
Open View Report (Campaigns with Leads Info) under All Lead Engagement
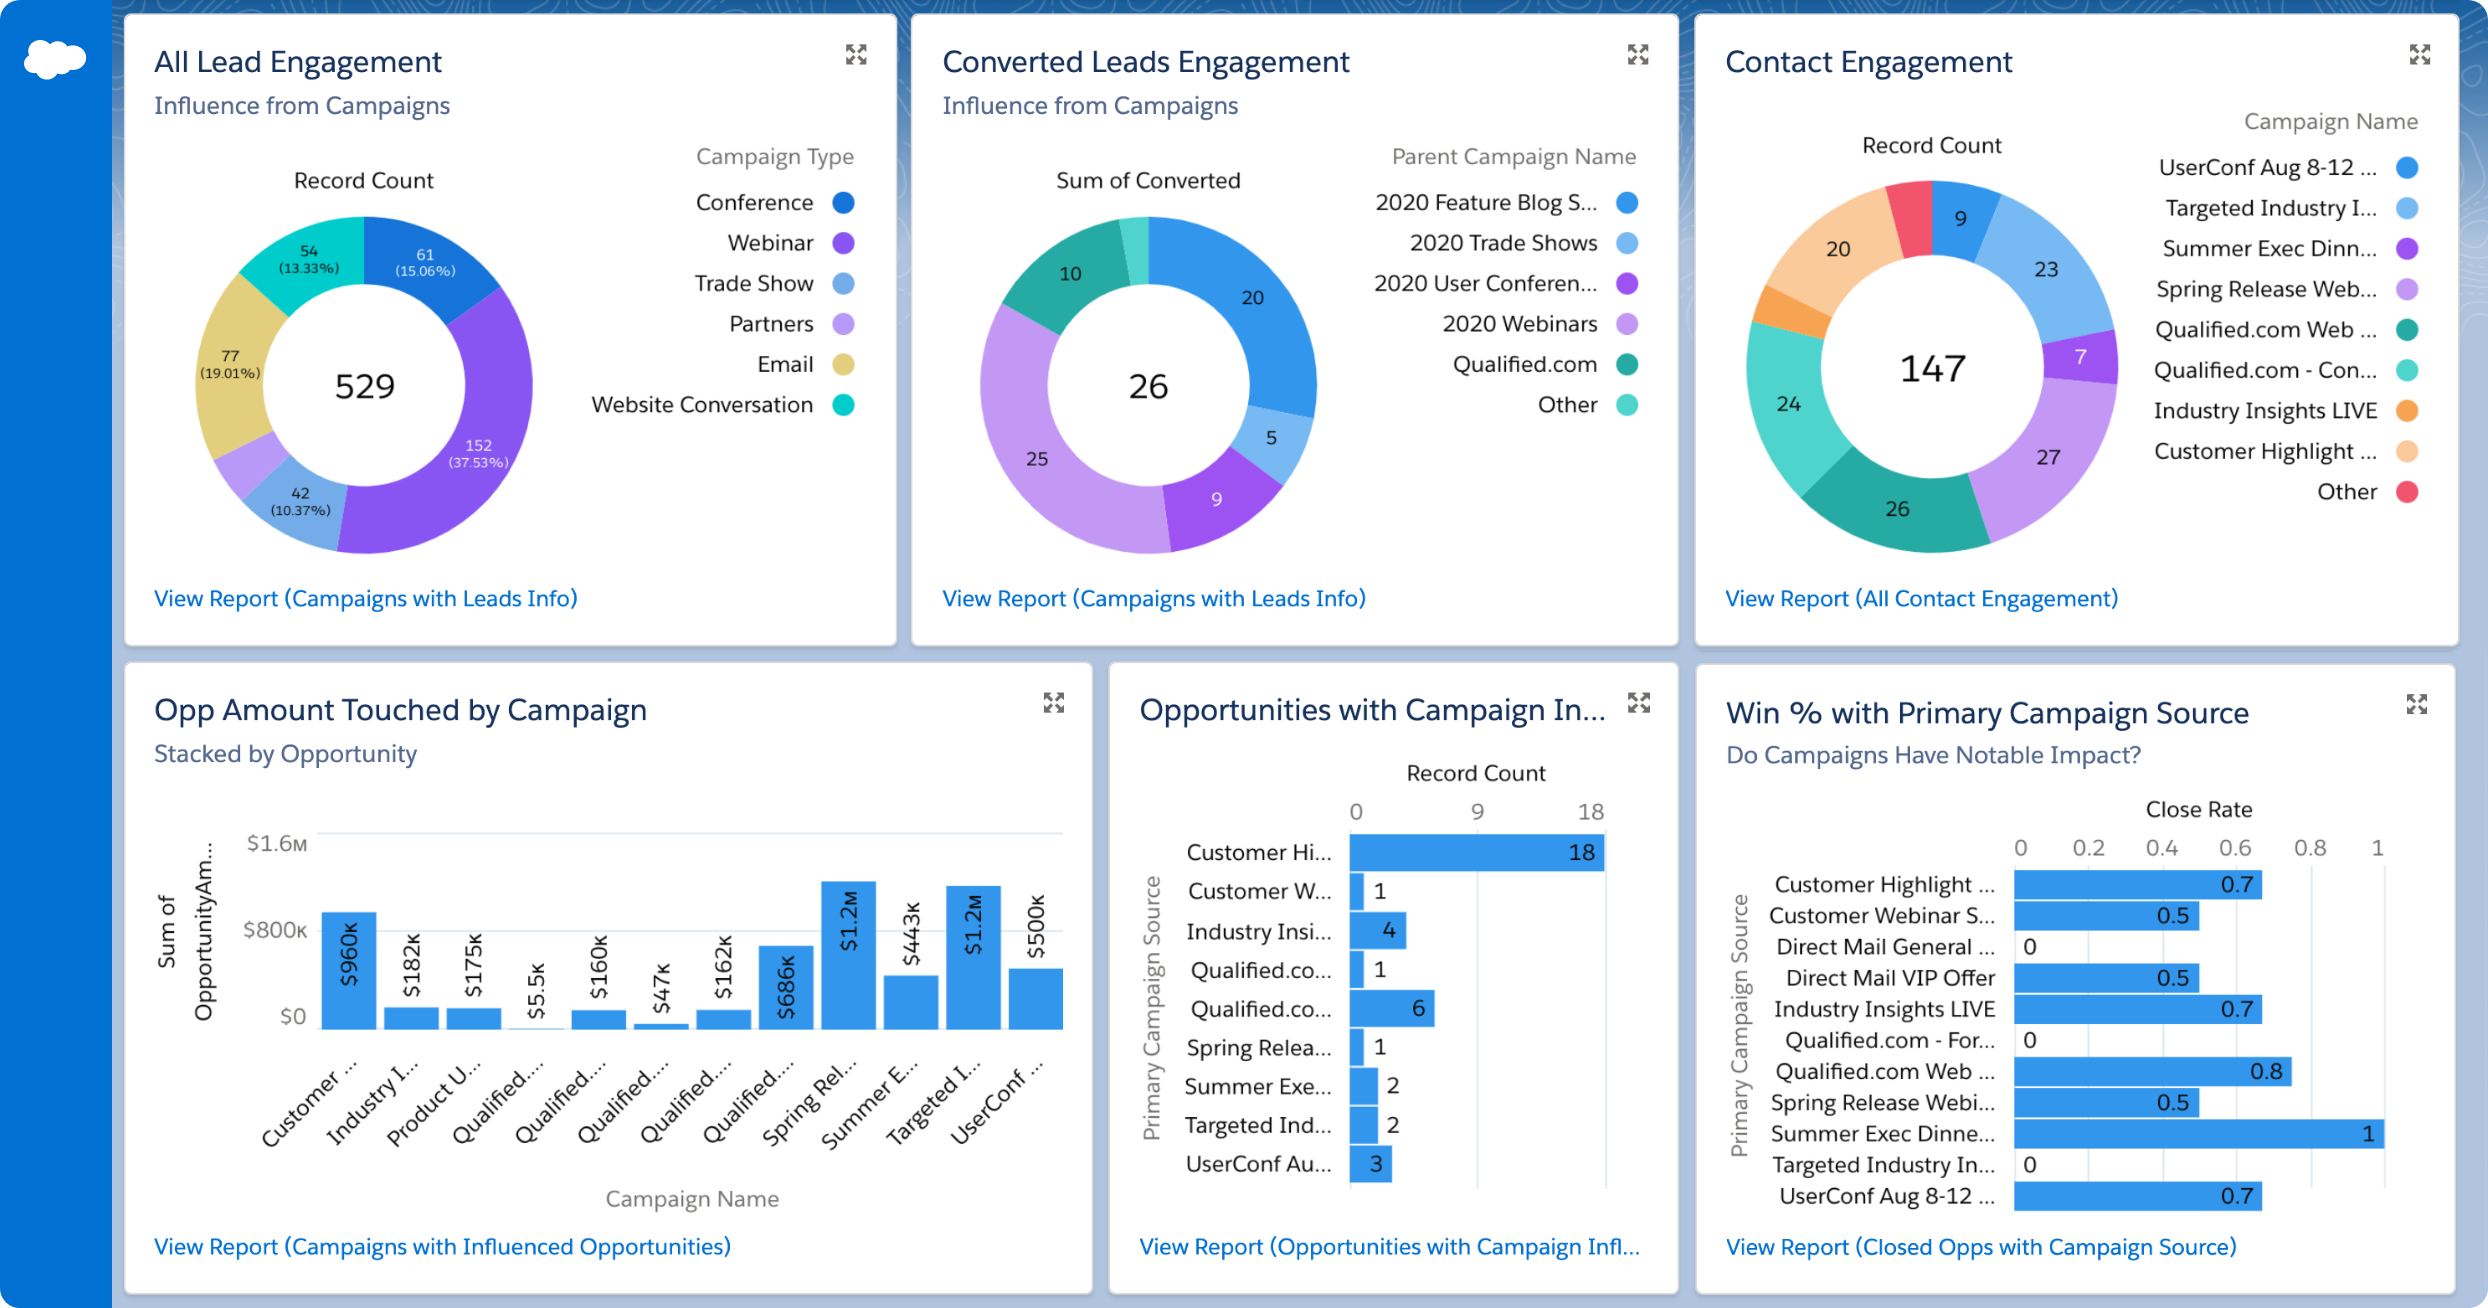point(366,598)
